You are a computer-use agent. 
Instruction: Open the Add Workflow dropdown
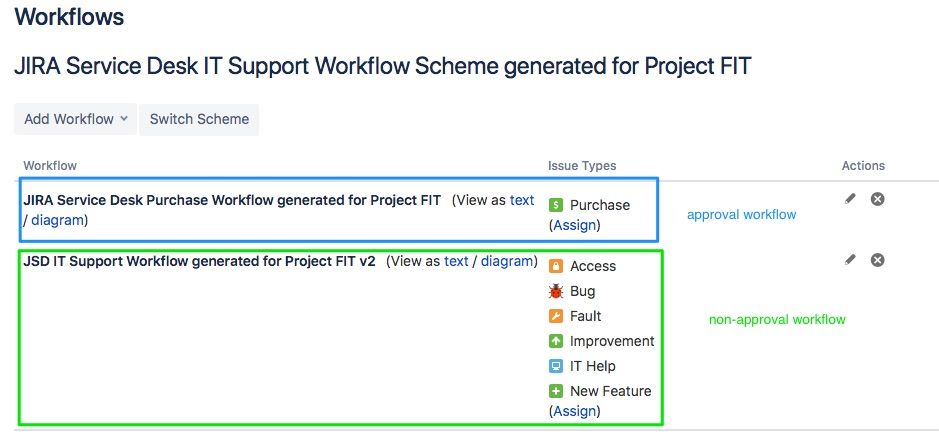75,119
